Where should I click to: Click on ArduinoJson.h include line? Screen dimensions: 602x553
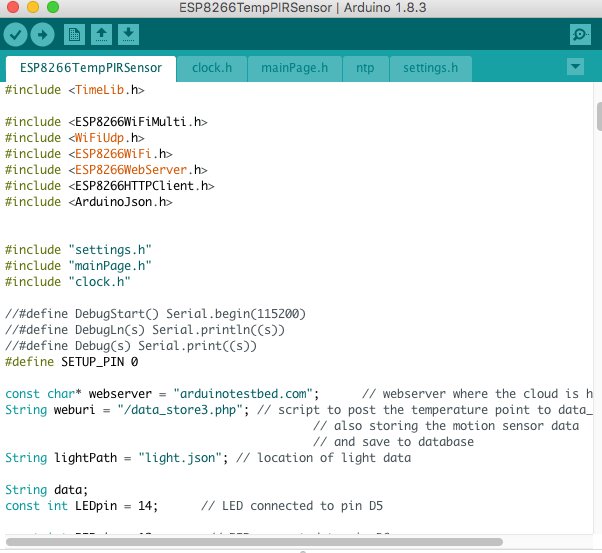(x=89, y=202)
